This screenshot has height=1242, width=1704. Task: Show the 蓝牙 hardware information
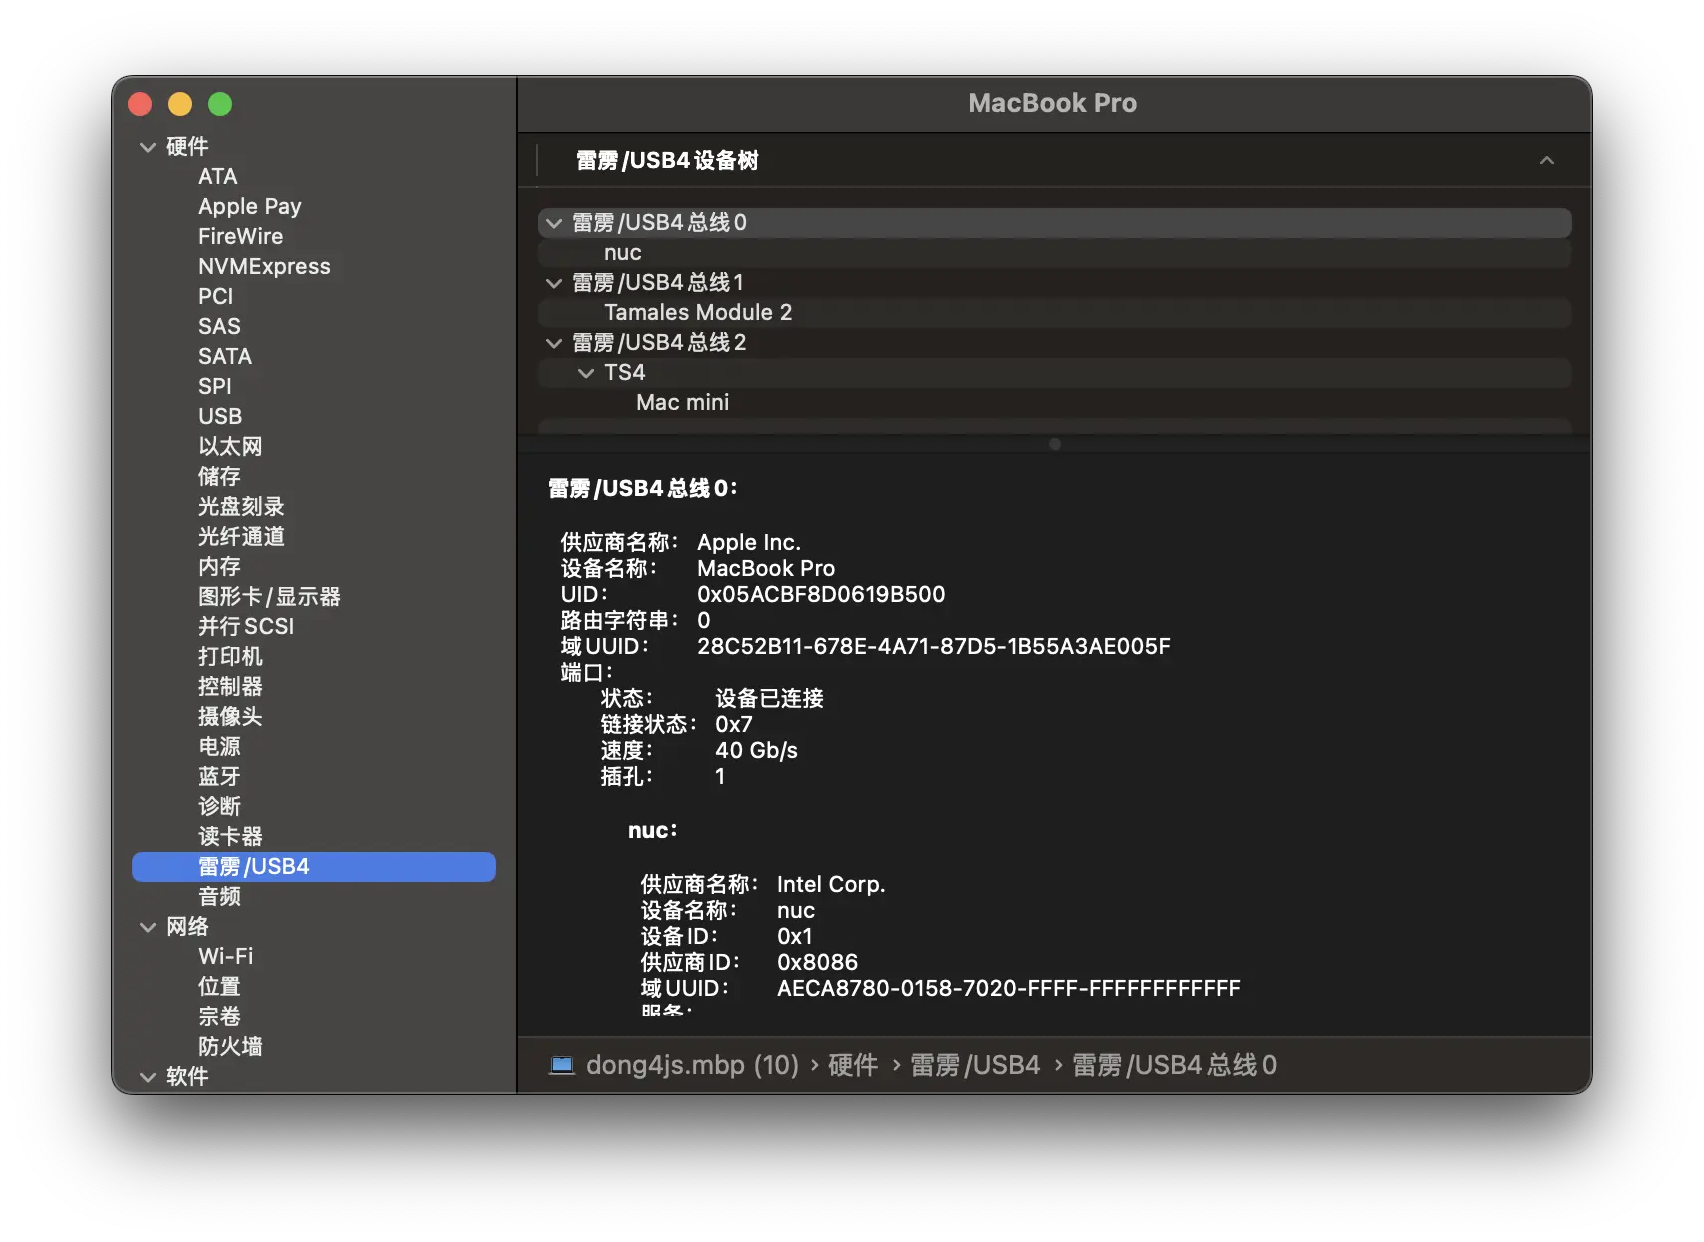pos(219,777)
